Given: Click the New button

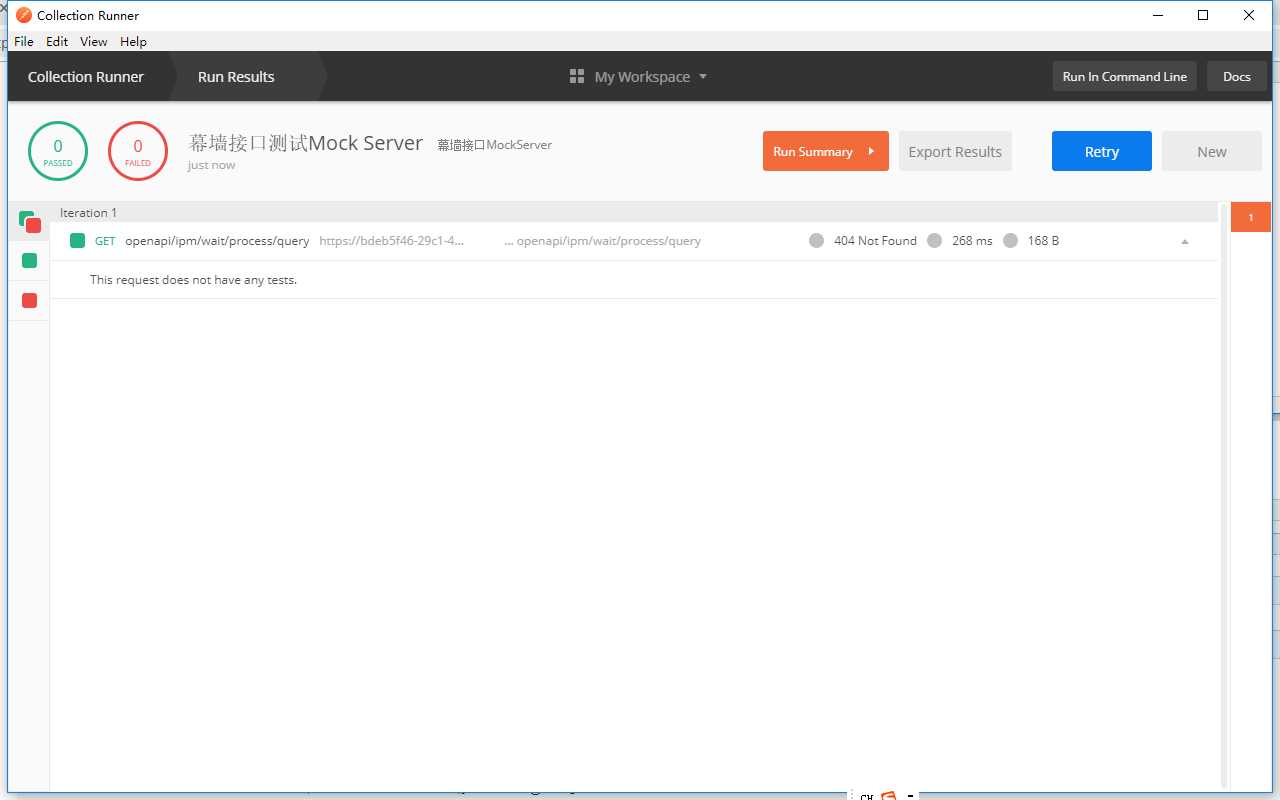Looking at the screenshot, I should [x=1211, y=151].
